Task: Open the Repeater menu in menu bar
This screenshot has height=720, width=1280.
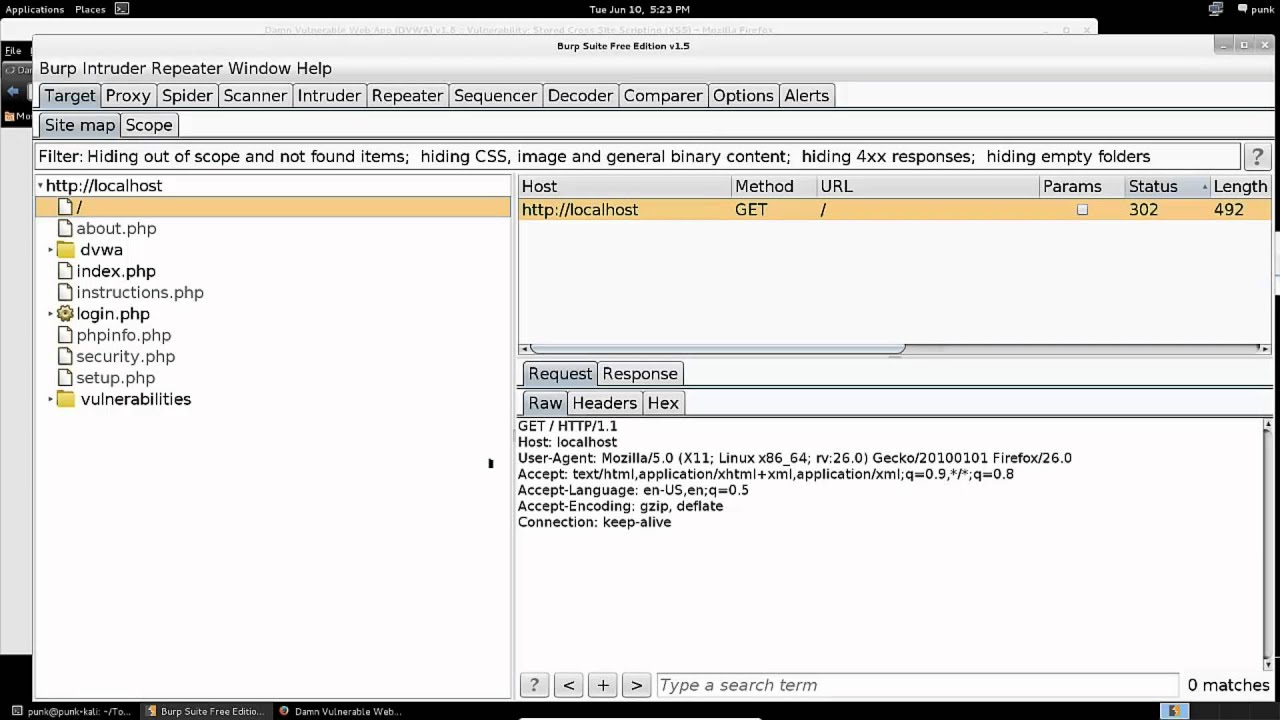Action: pyautogui.click(x=187, y=68)
